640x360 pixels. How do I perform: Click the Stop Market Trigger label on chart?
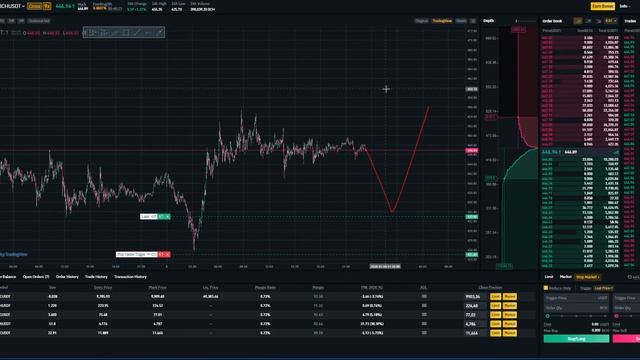[x=136, y=255]
